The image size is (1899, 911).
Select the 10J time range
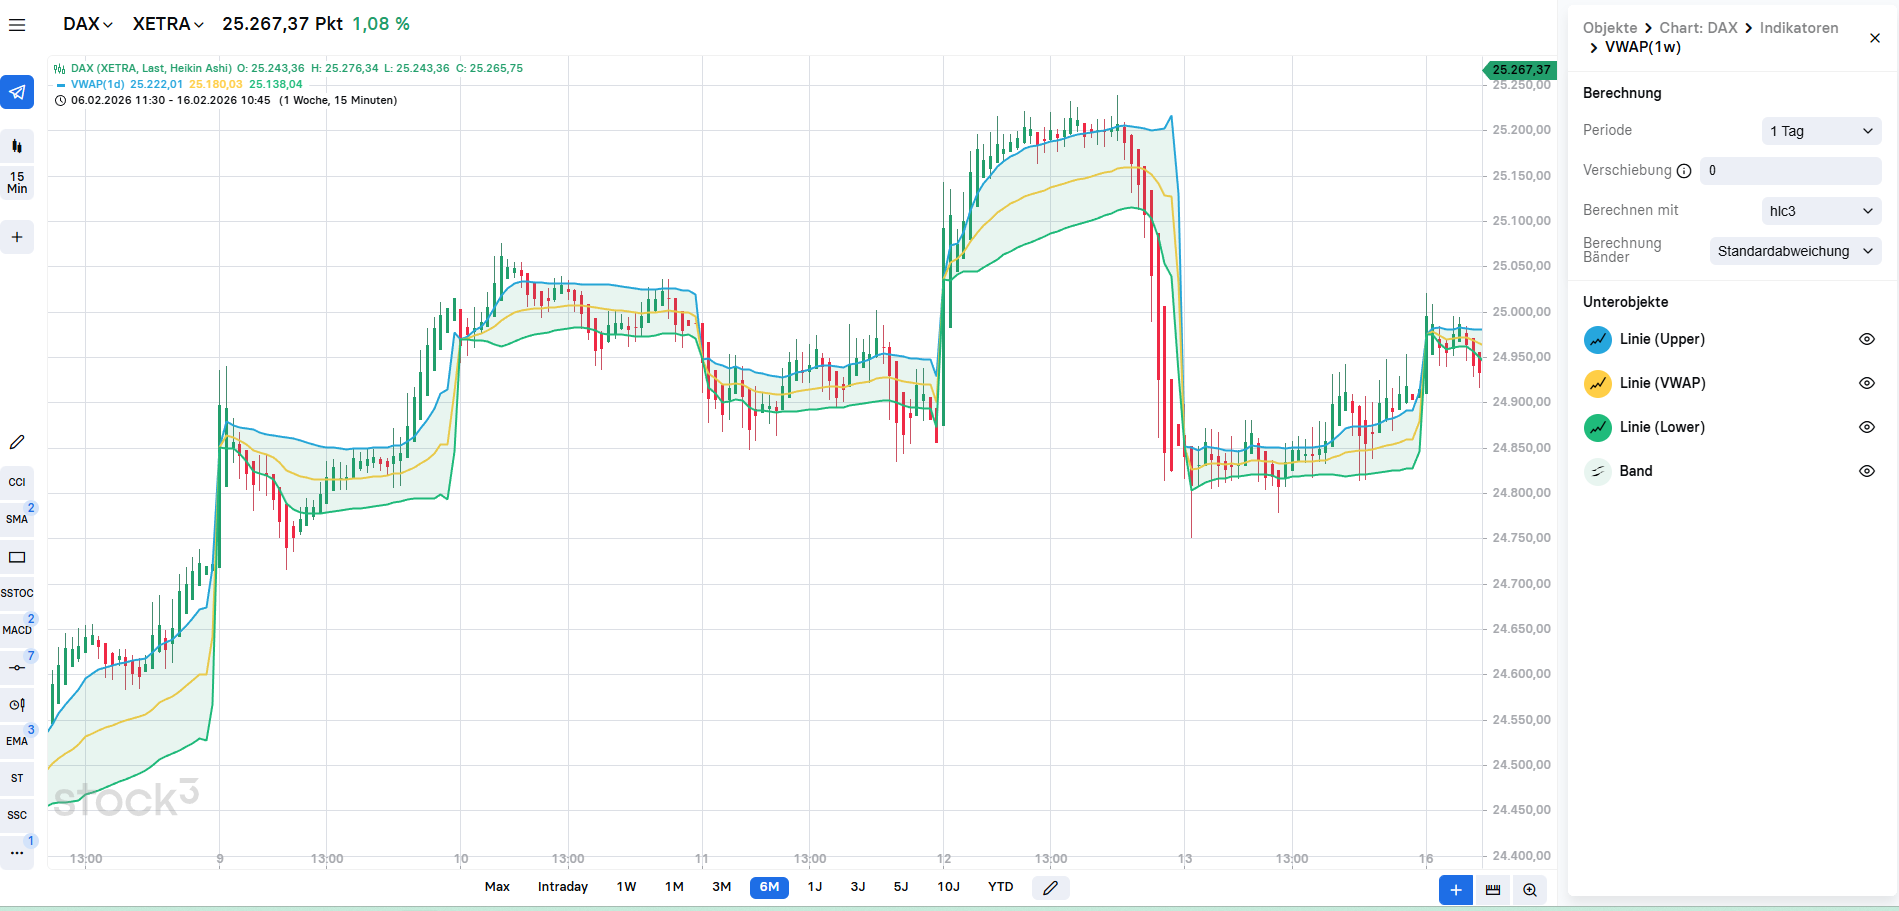948,887
